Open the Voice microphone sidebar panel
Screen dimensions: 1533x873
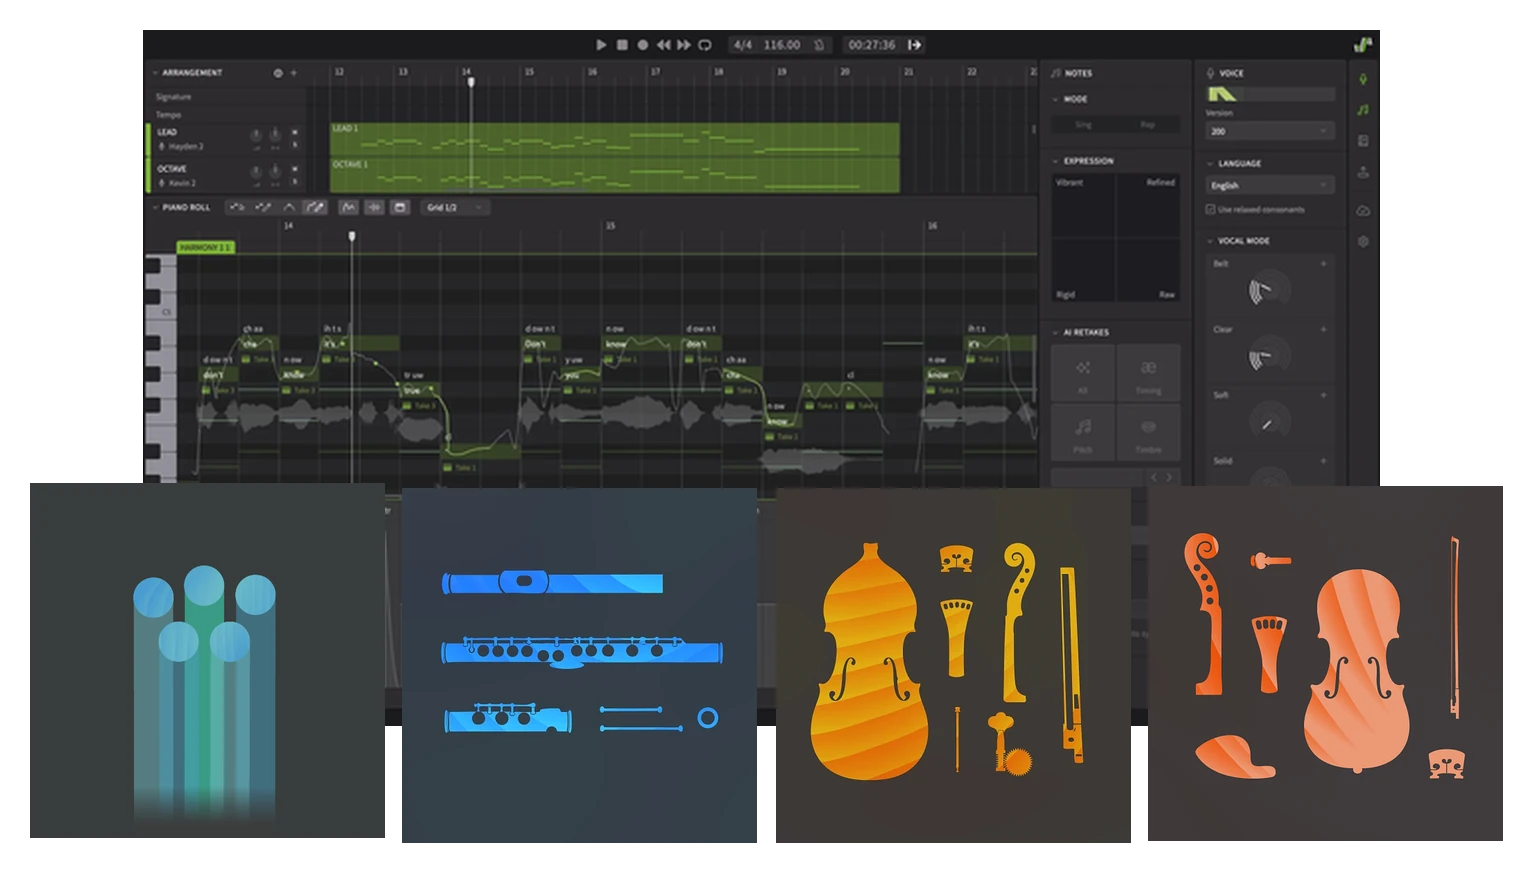(x=1363, y=79)
